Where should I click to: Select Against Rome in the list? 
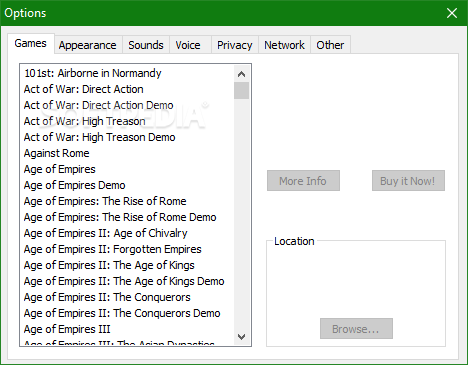[x=128, y=153]
